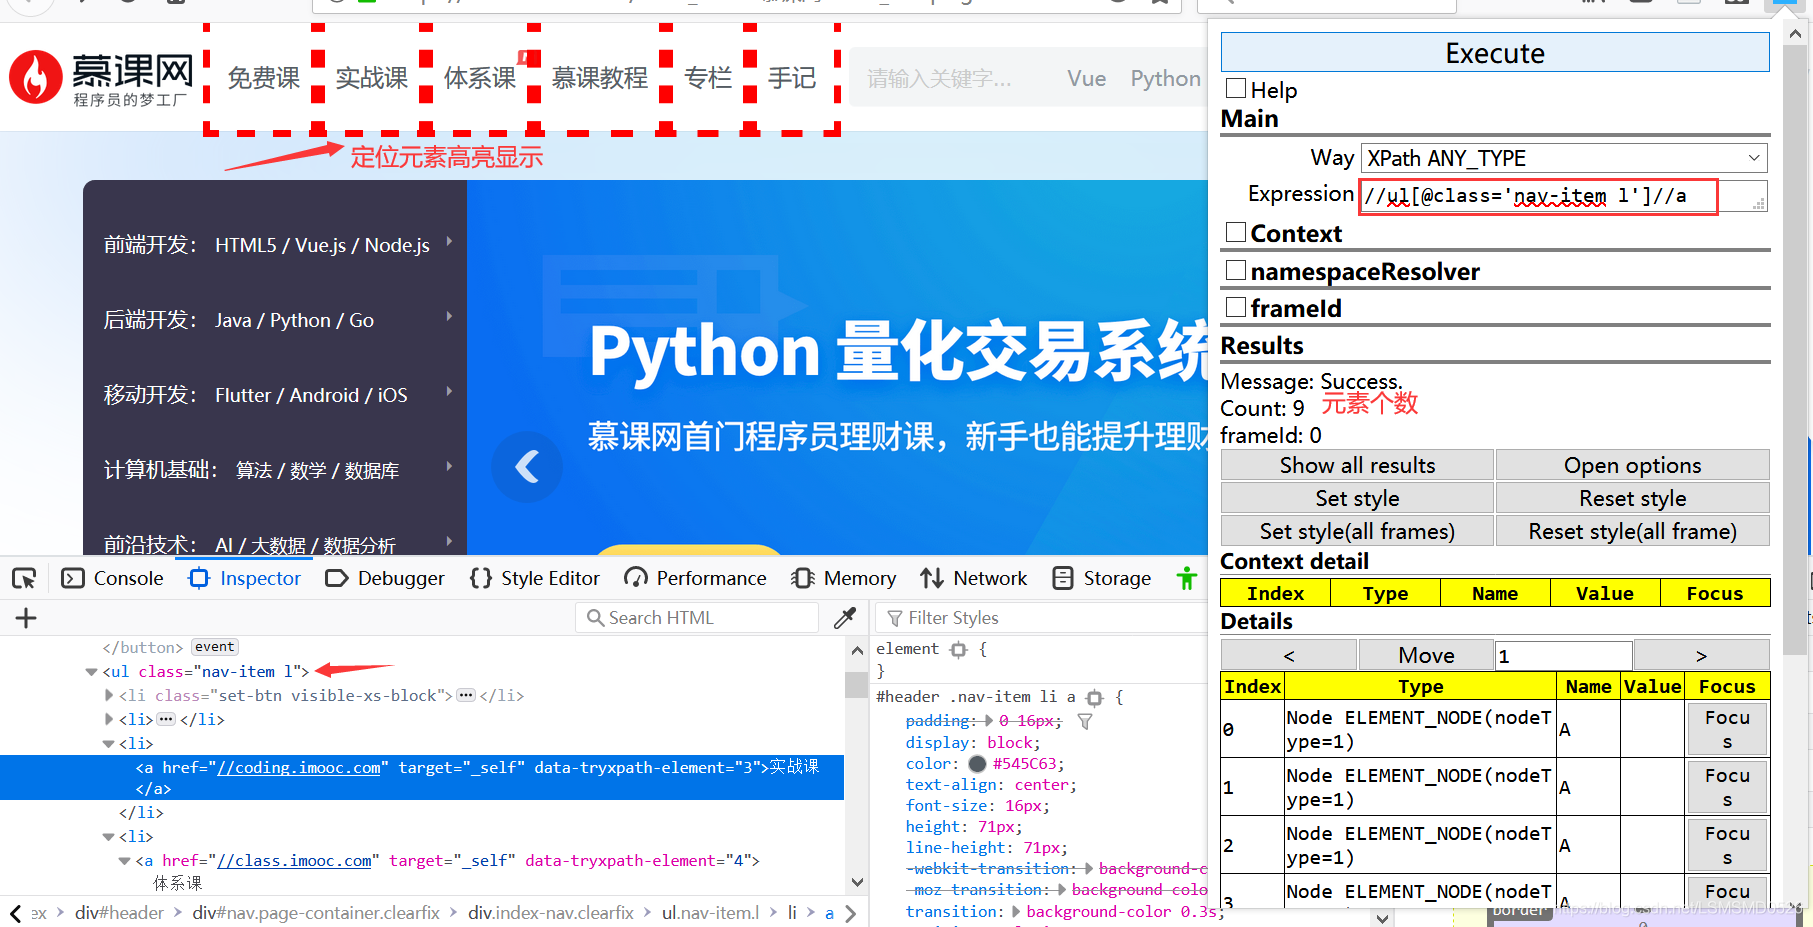Click breadcrumb right scroll arrow

850,913
